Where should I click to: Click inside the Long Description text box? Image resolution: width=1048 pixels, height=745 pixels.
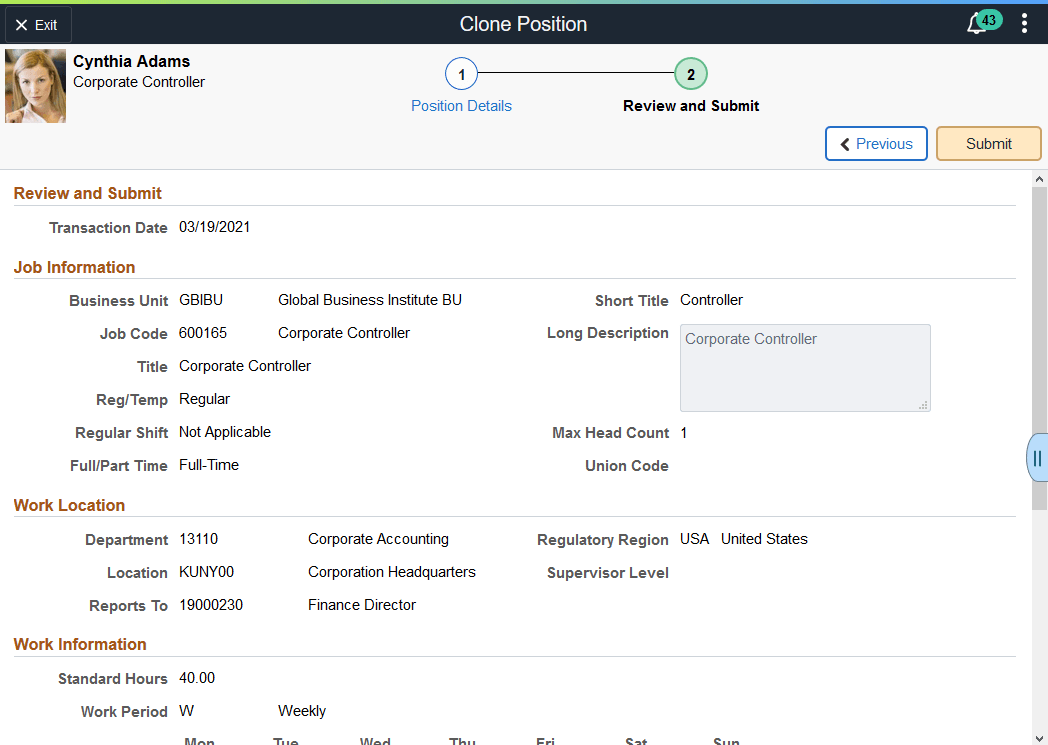pos(805,368)
